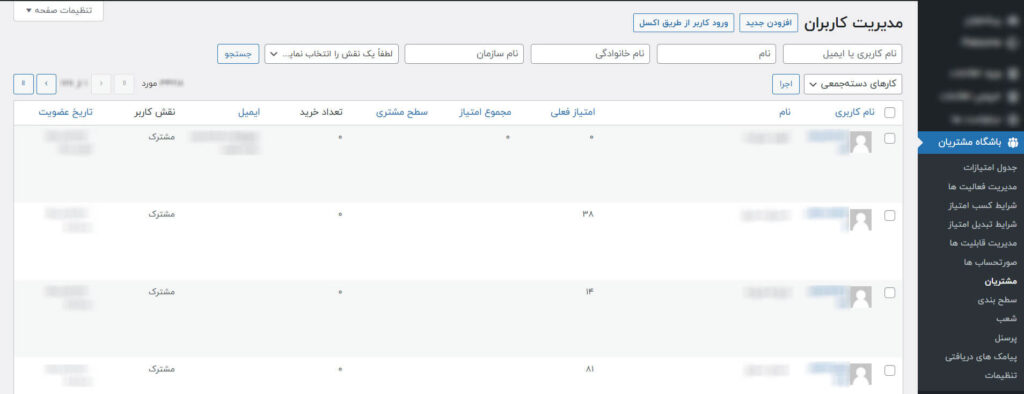
Task: Click the نام خانوادگی filter field
Action: click(590, 54)
